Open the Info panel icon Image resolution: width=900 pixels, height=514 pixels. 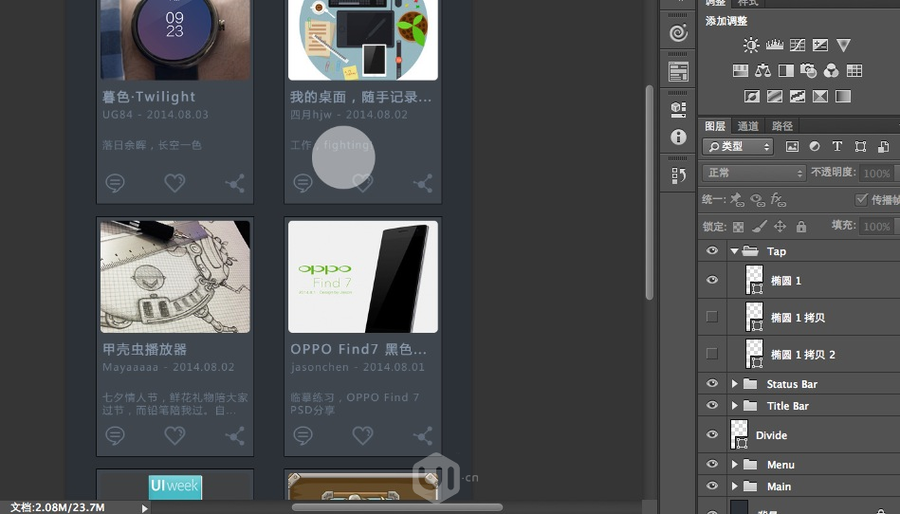tap(678, 137)
